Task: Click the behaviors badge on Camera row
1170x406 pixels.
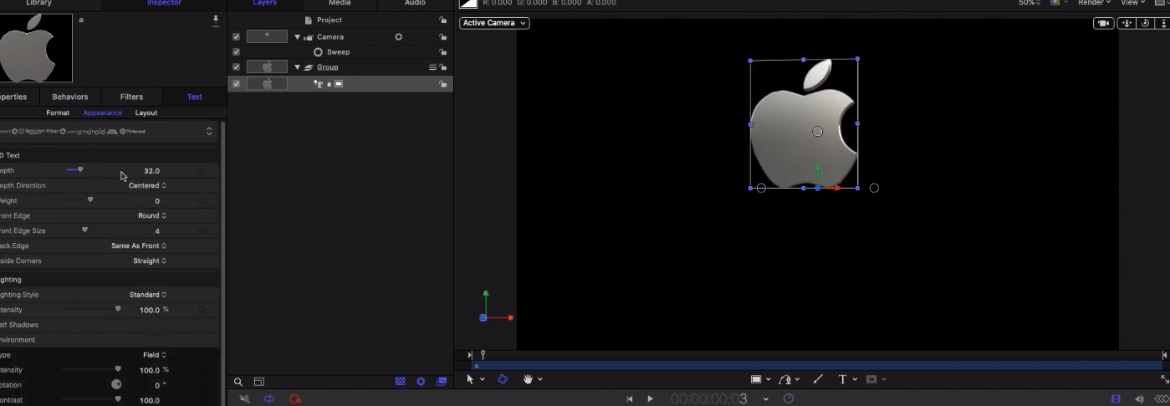Action: click(398, 37)
